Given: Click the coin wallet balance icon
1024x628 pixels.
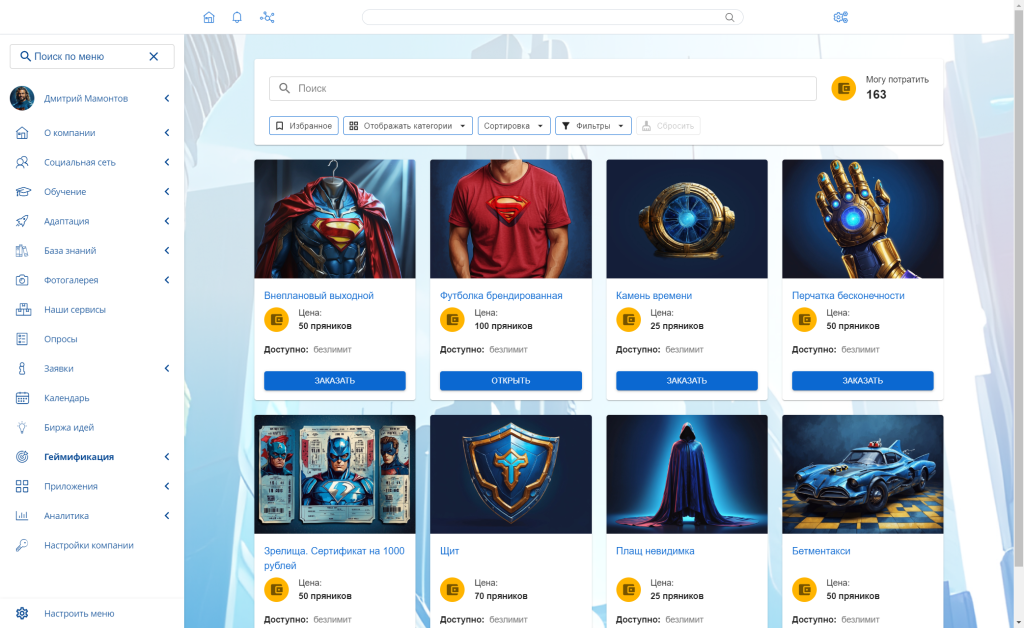Looking at the screenshot, I should click(844, 89).
